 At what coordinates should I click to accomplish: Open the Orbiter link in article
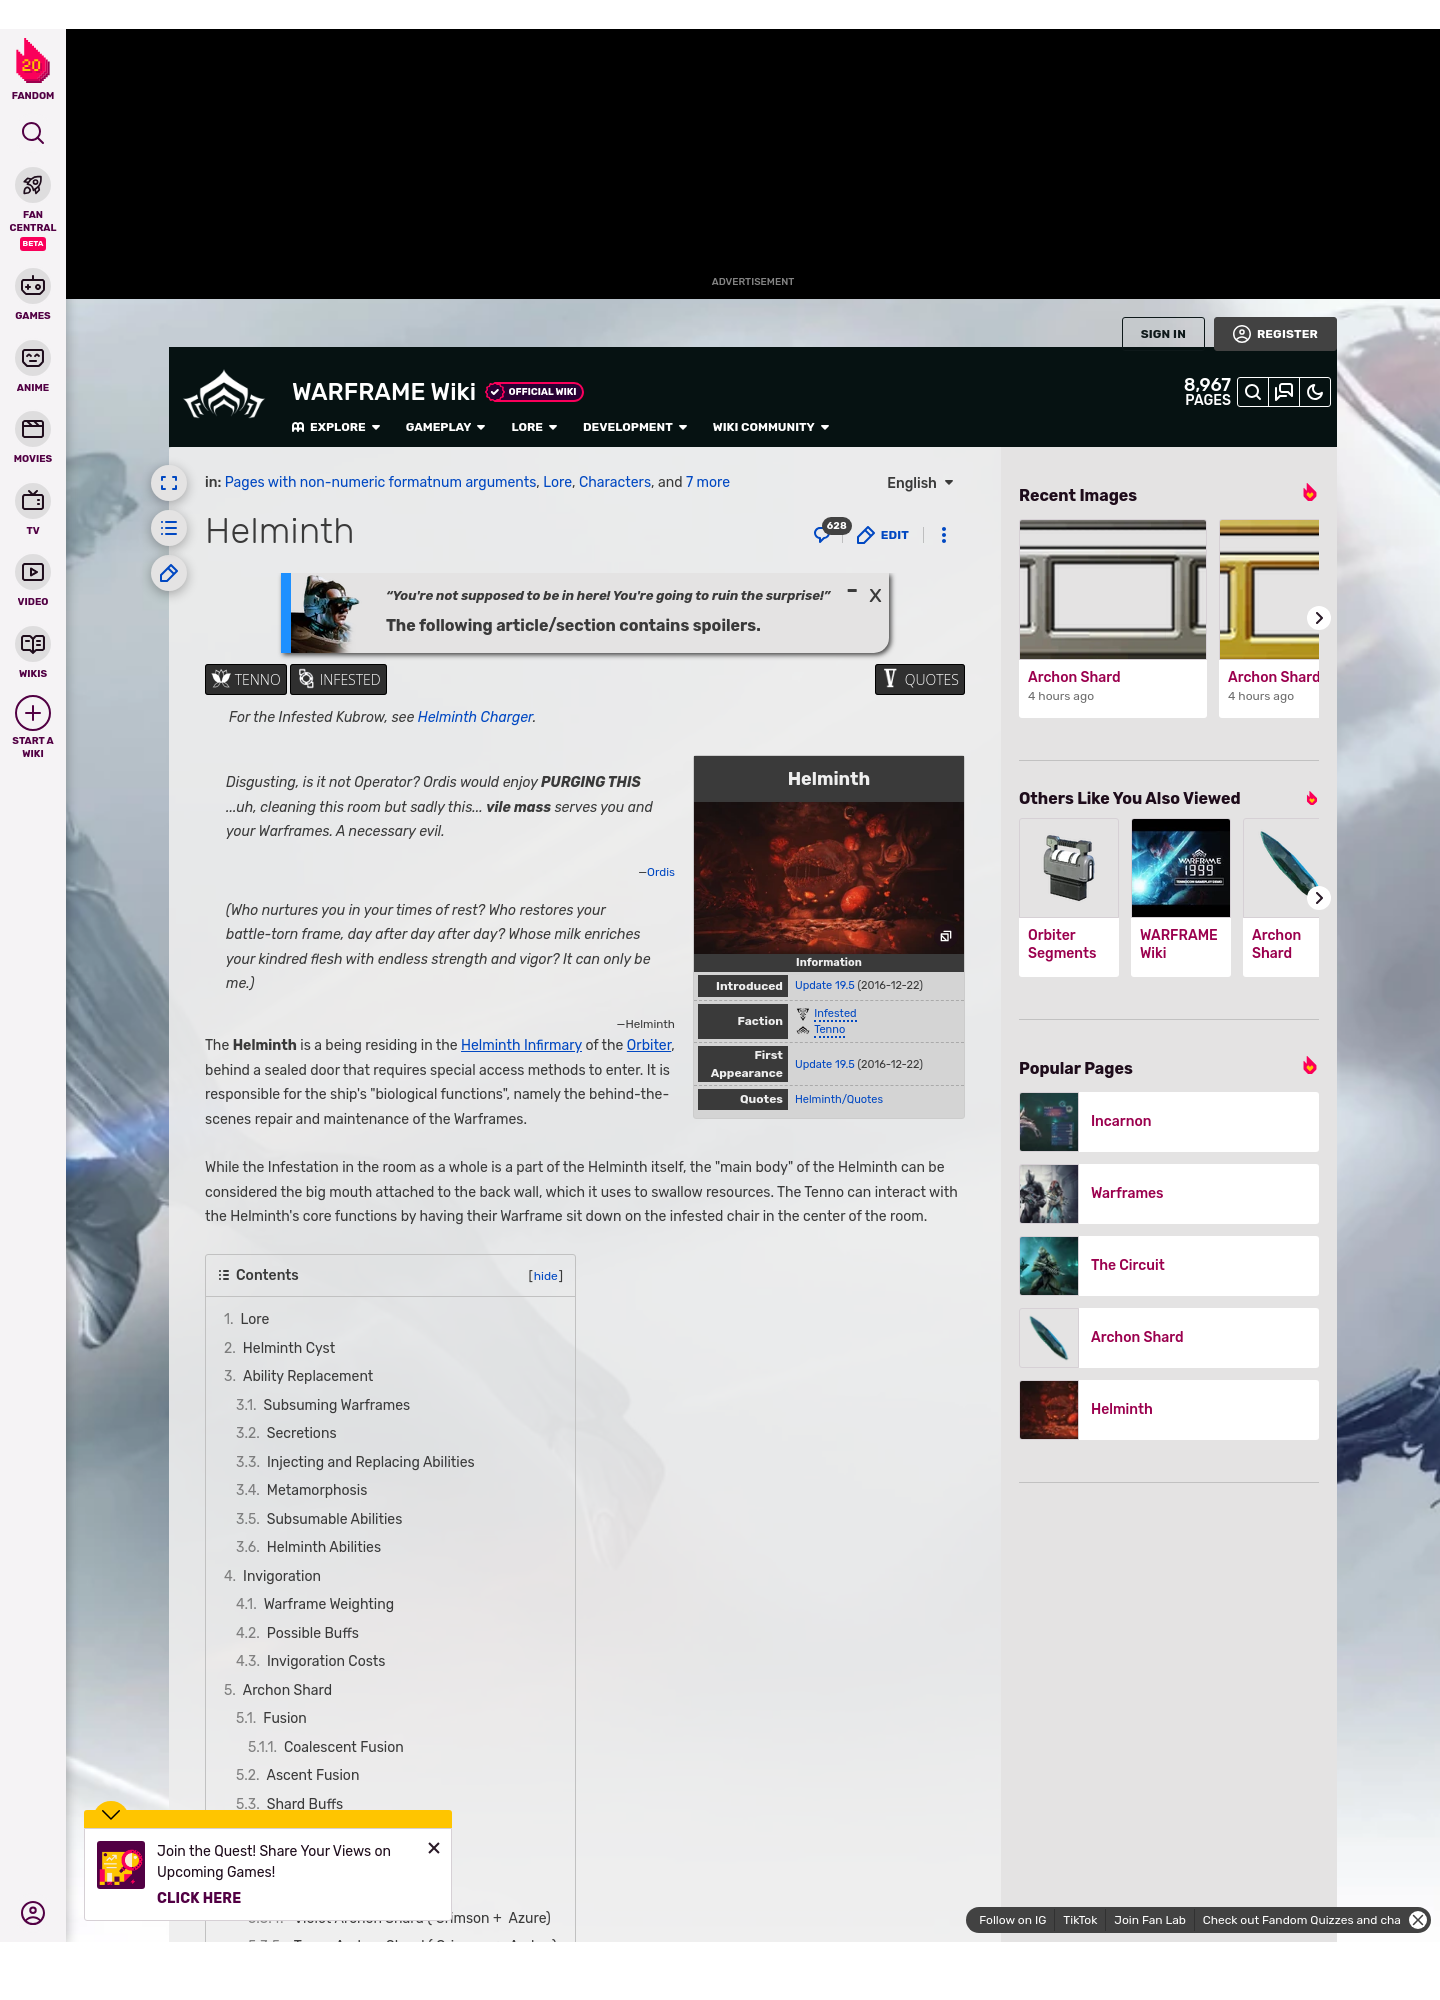pyautogui.click(x=649, y=1045)
